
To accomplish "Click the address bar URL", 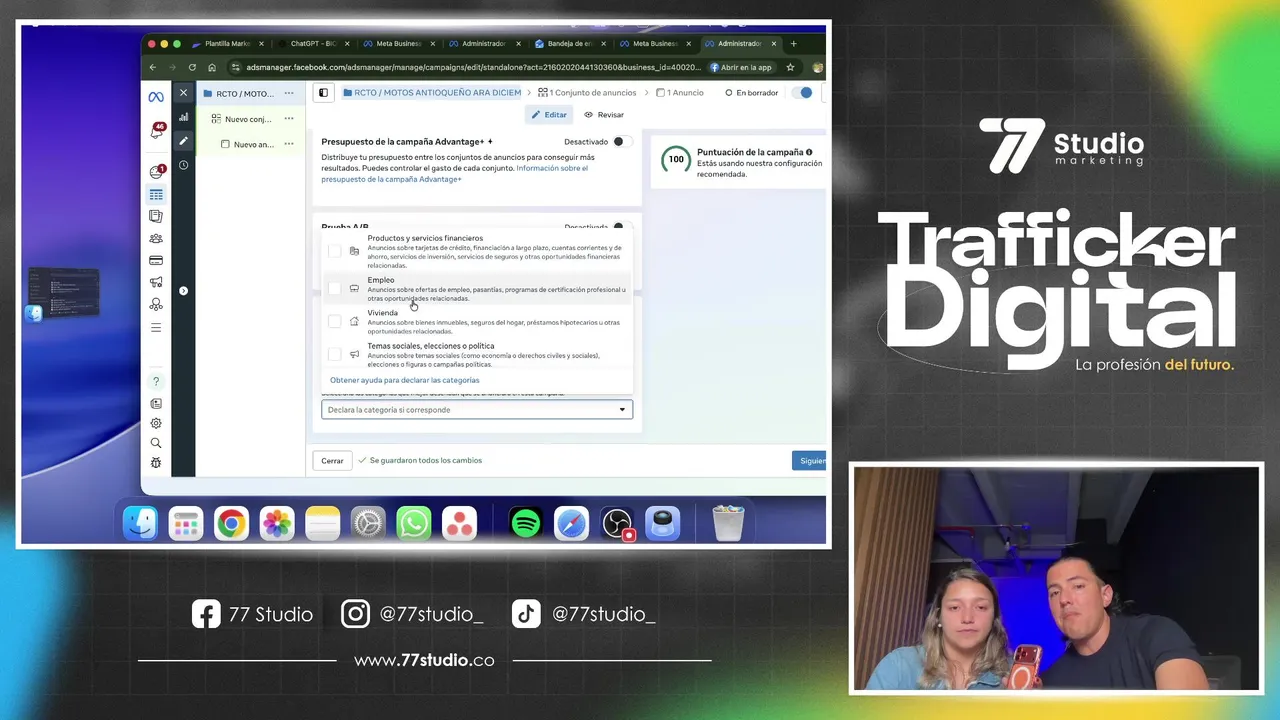I will tap(473, 68).
